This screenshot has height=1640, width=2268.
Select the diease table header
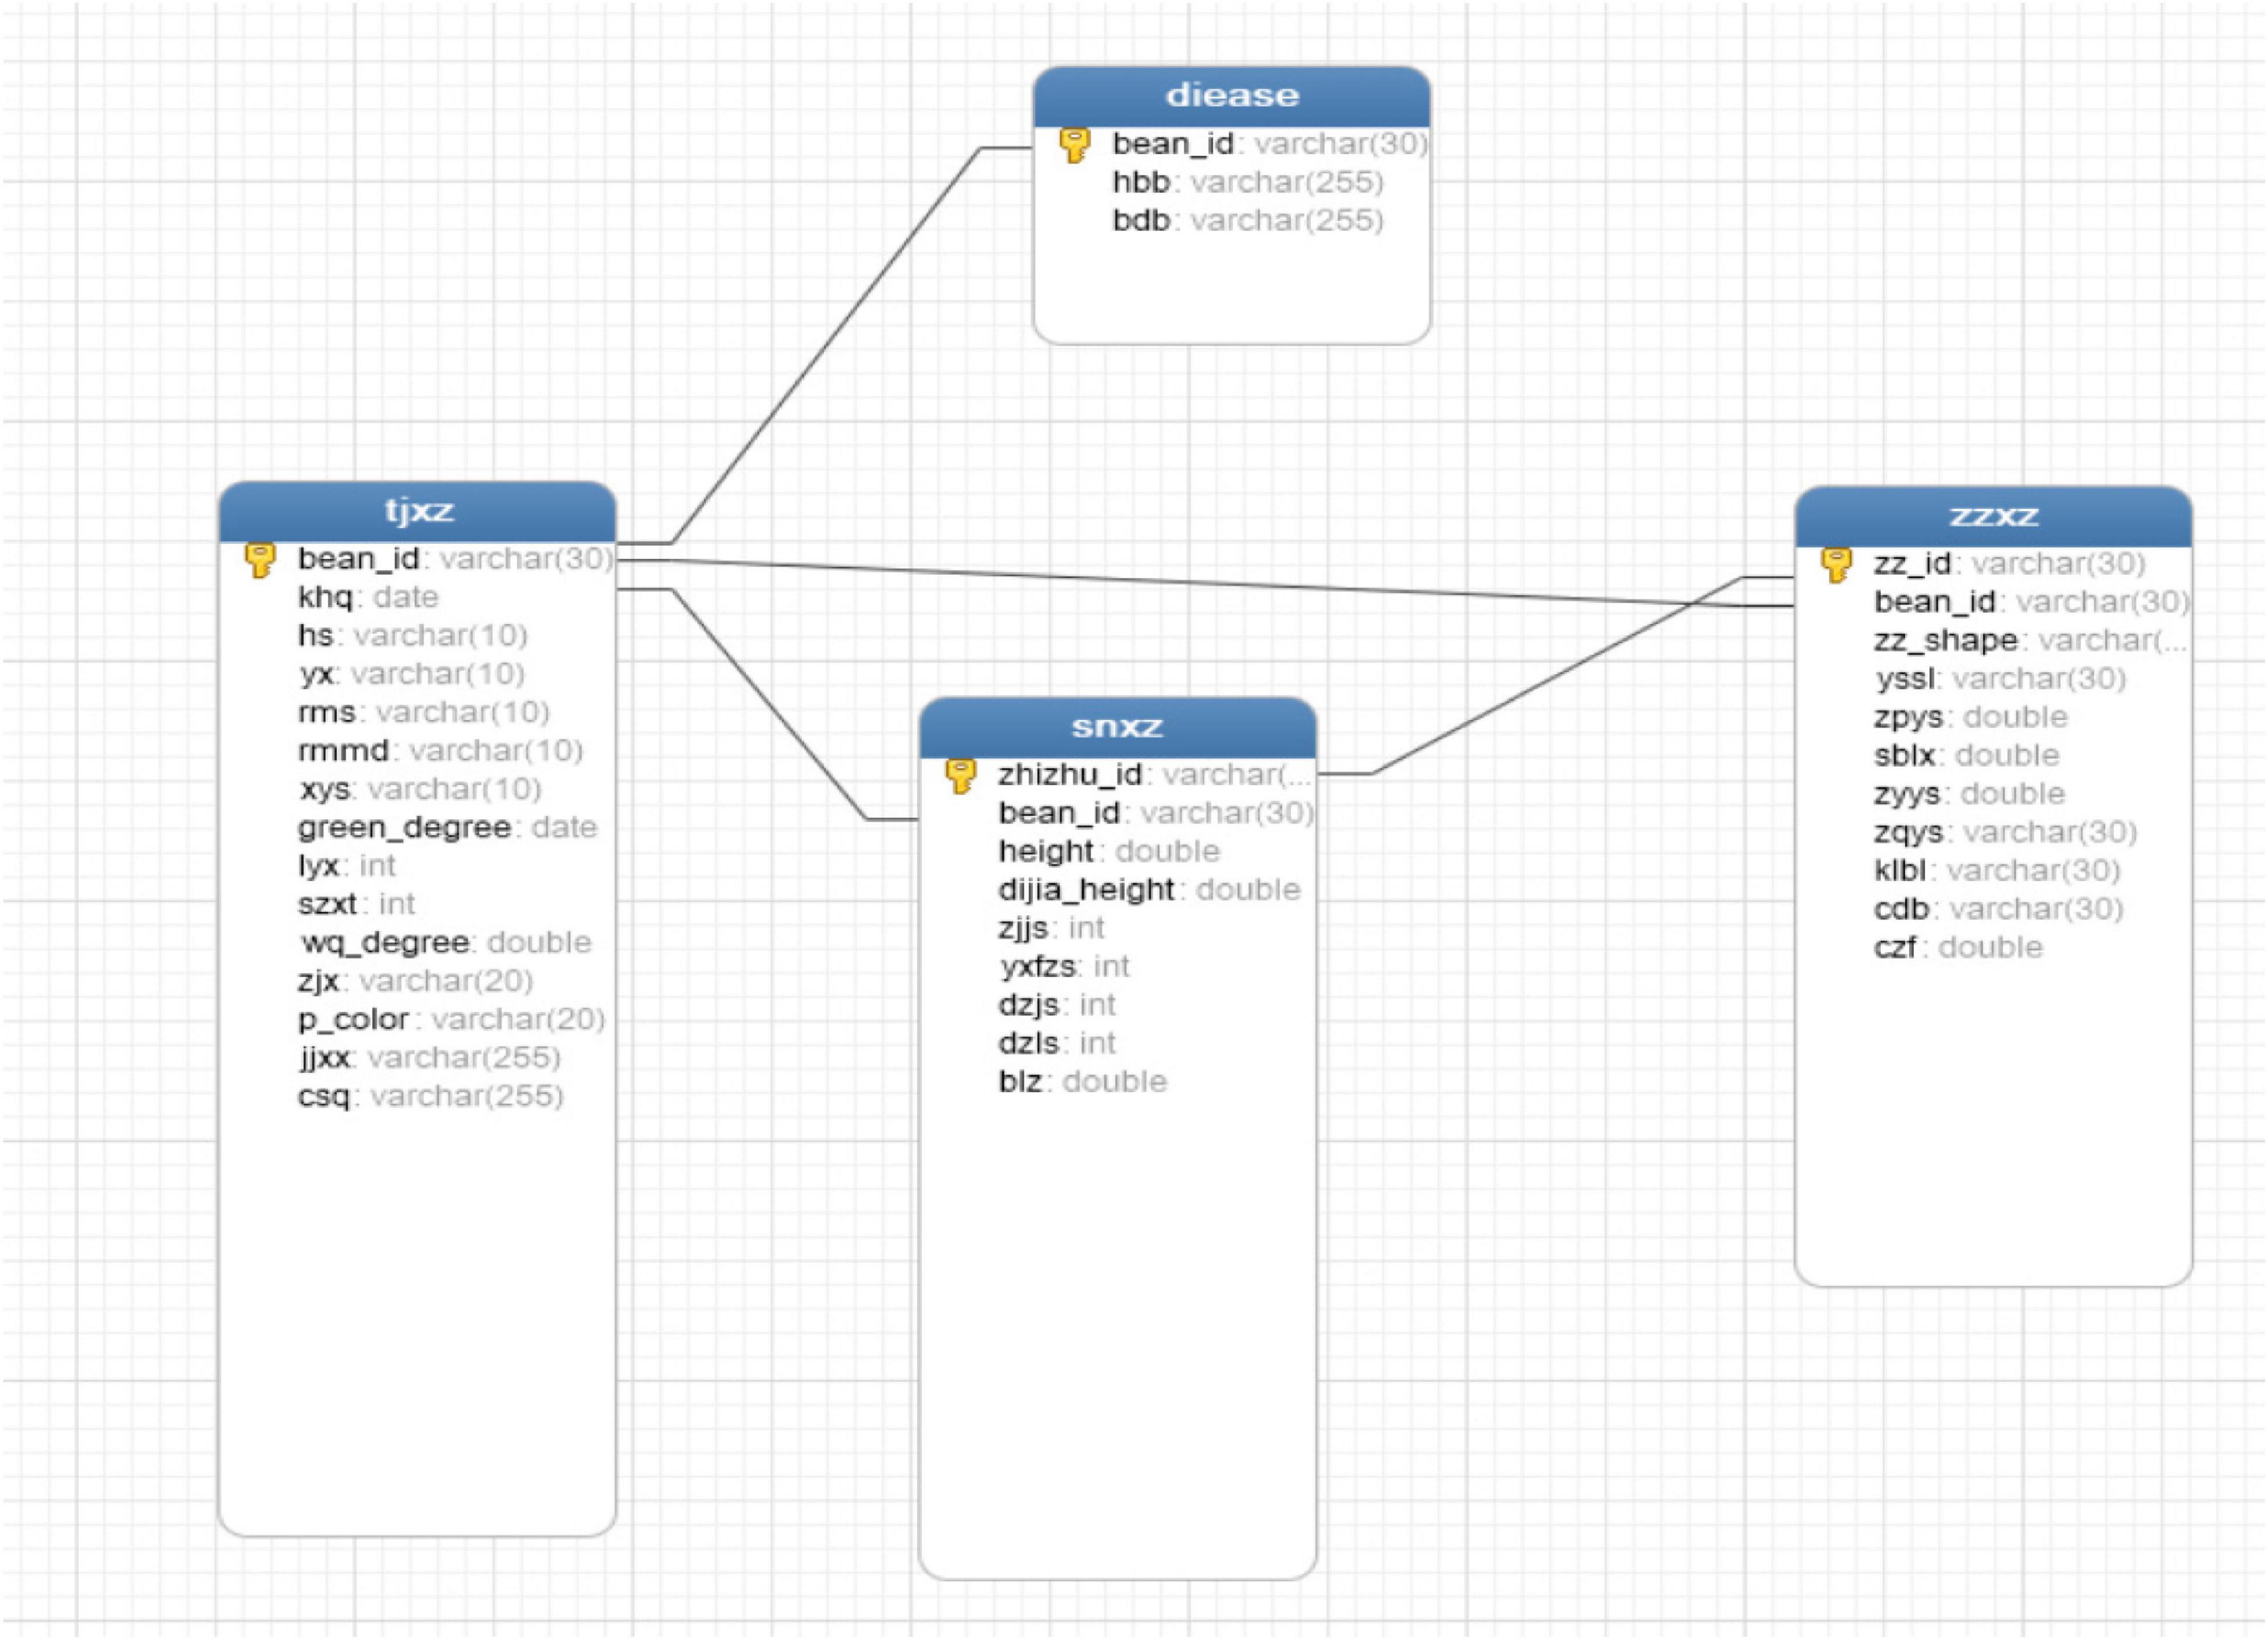coord(1232,96)
